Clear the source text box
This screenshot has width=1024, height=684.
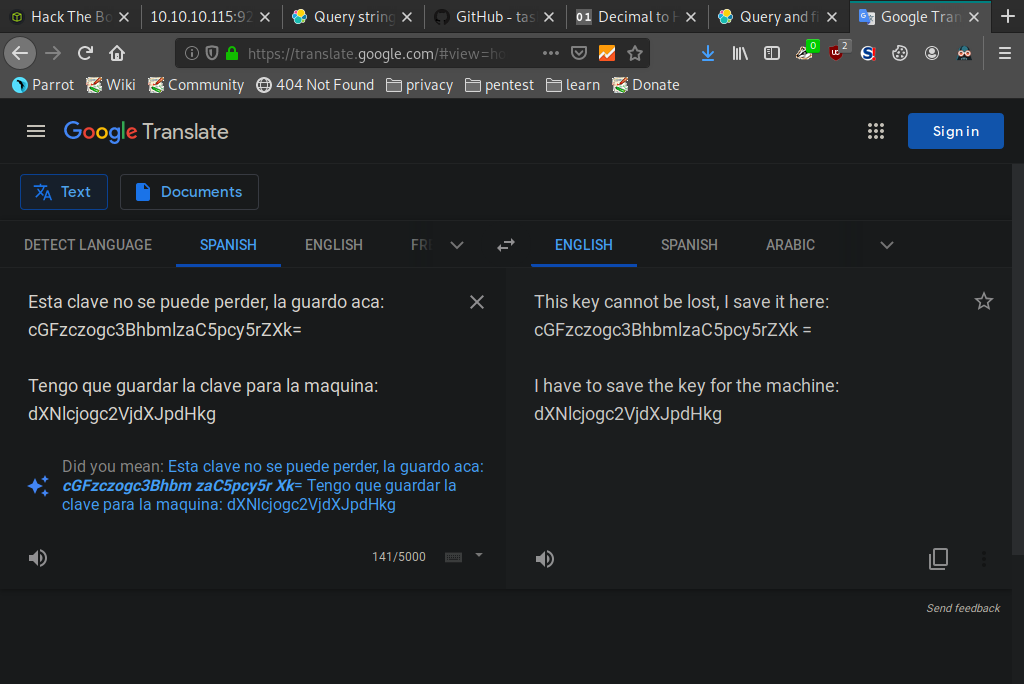tap(477, 302)
